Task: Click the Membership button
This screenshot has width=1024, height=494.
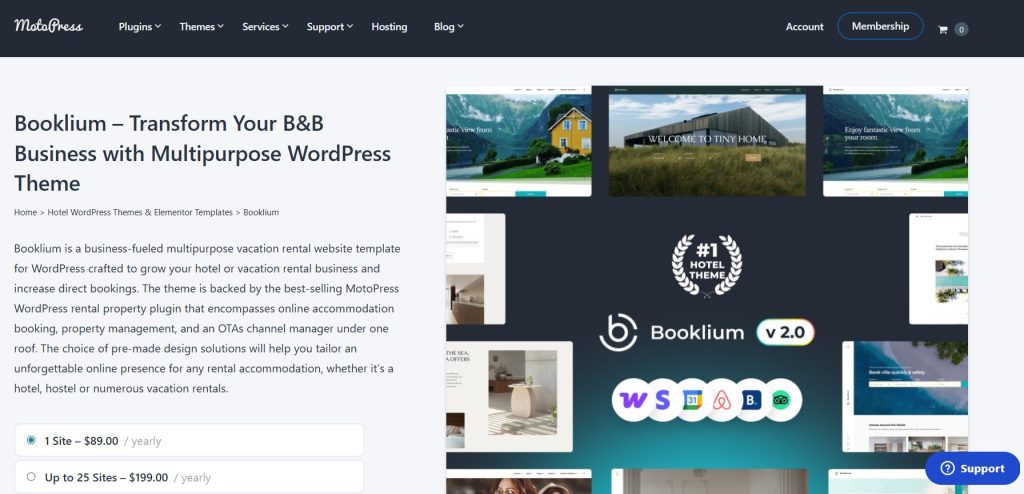Action: [x=880, y=26]
